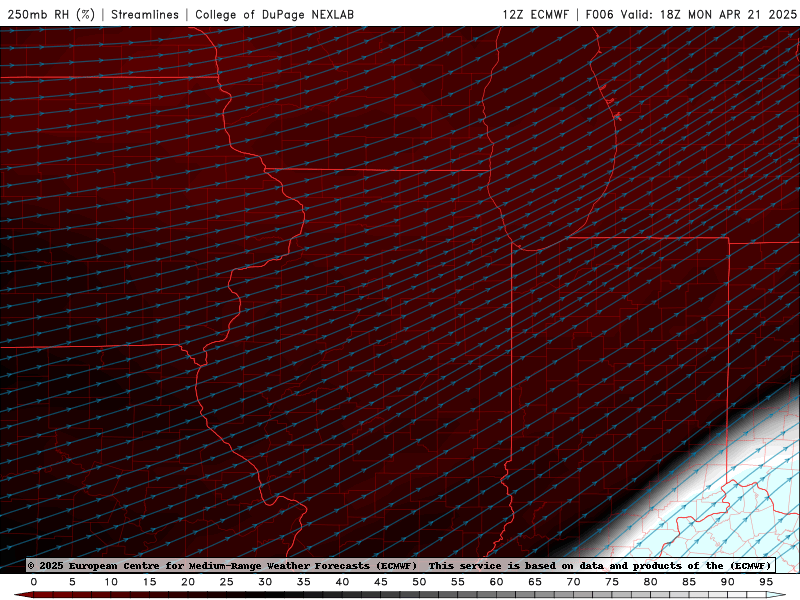Click "College of DuPage NEXLAB" header text
This screenshot has width=800, height=600.
pyautogui.click(x=274, y=14)
